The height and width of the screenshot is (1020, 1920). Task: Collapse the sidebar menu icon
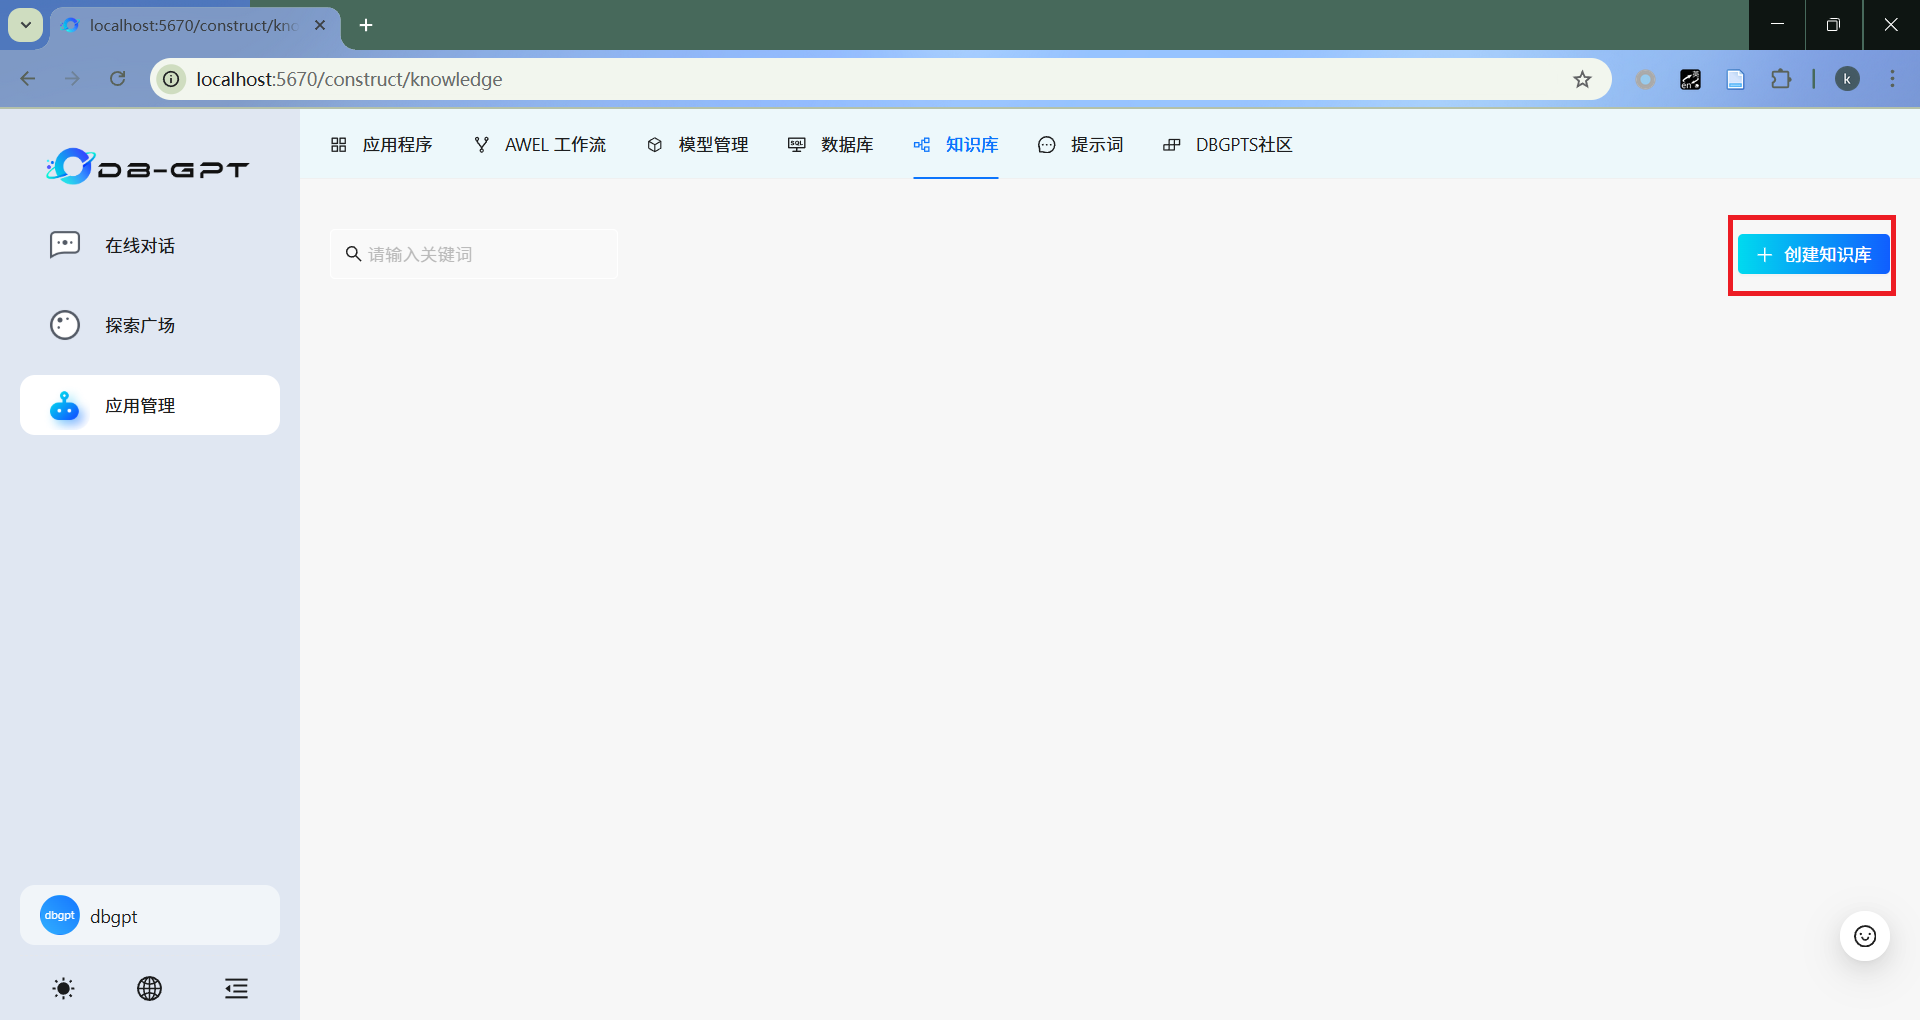click(236, 989)
